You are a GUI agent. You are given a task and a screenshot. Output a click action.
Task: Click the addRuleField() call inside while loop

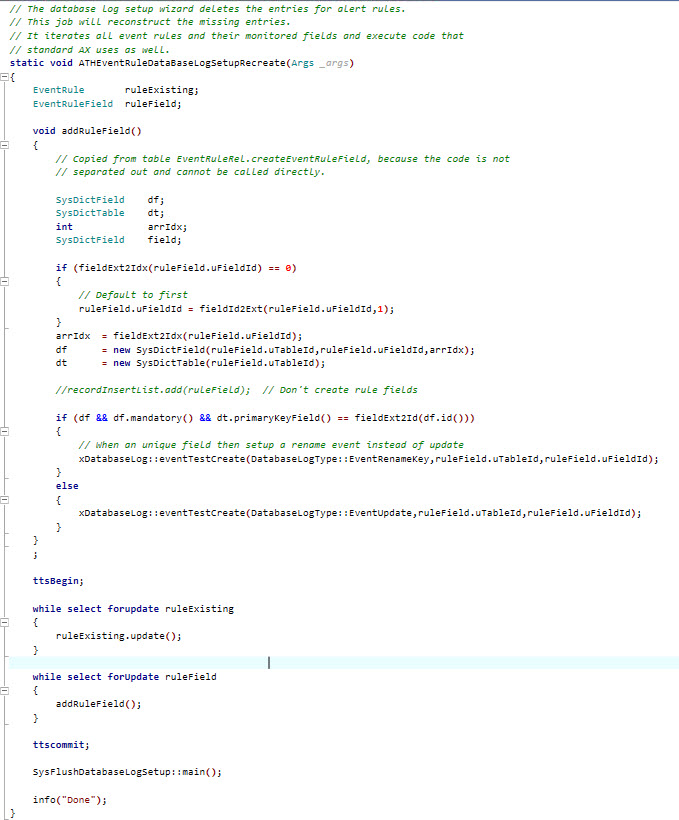pyautogui.click(x=98, y=703)
